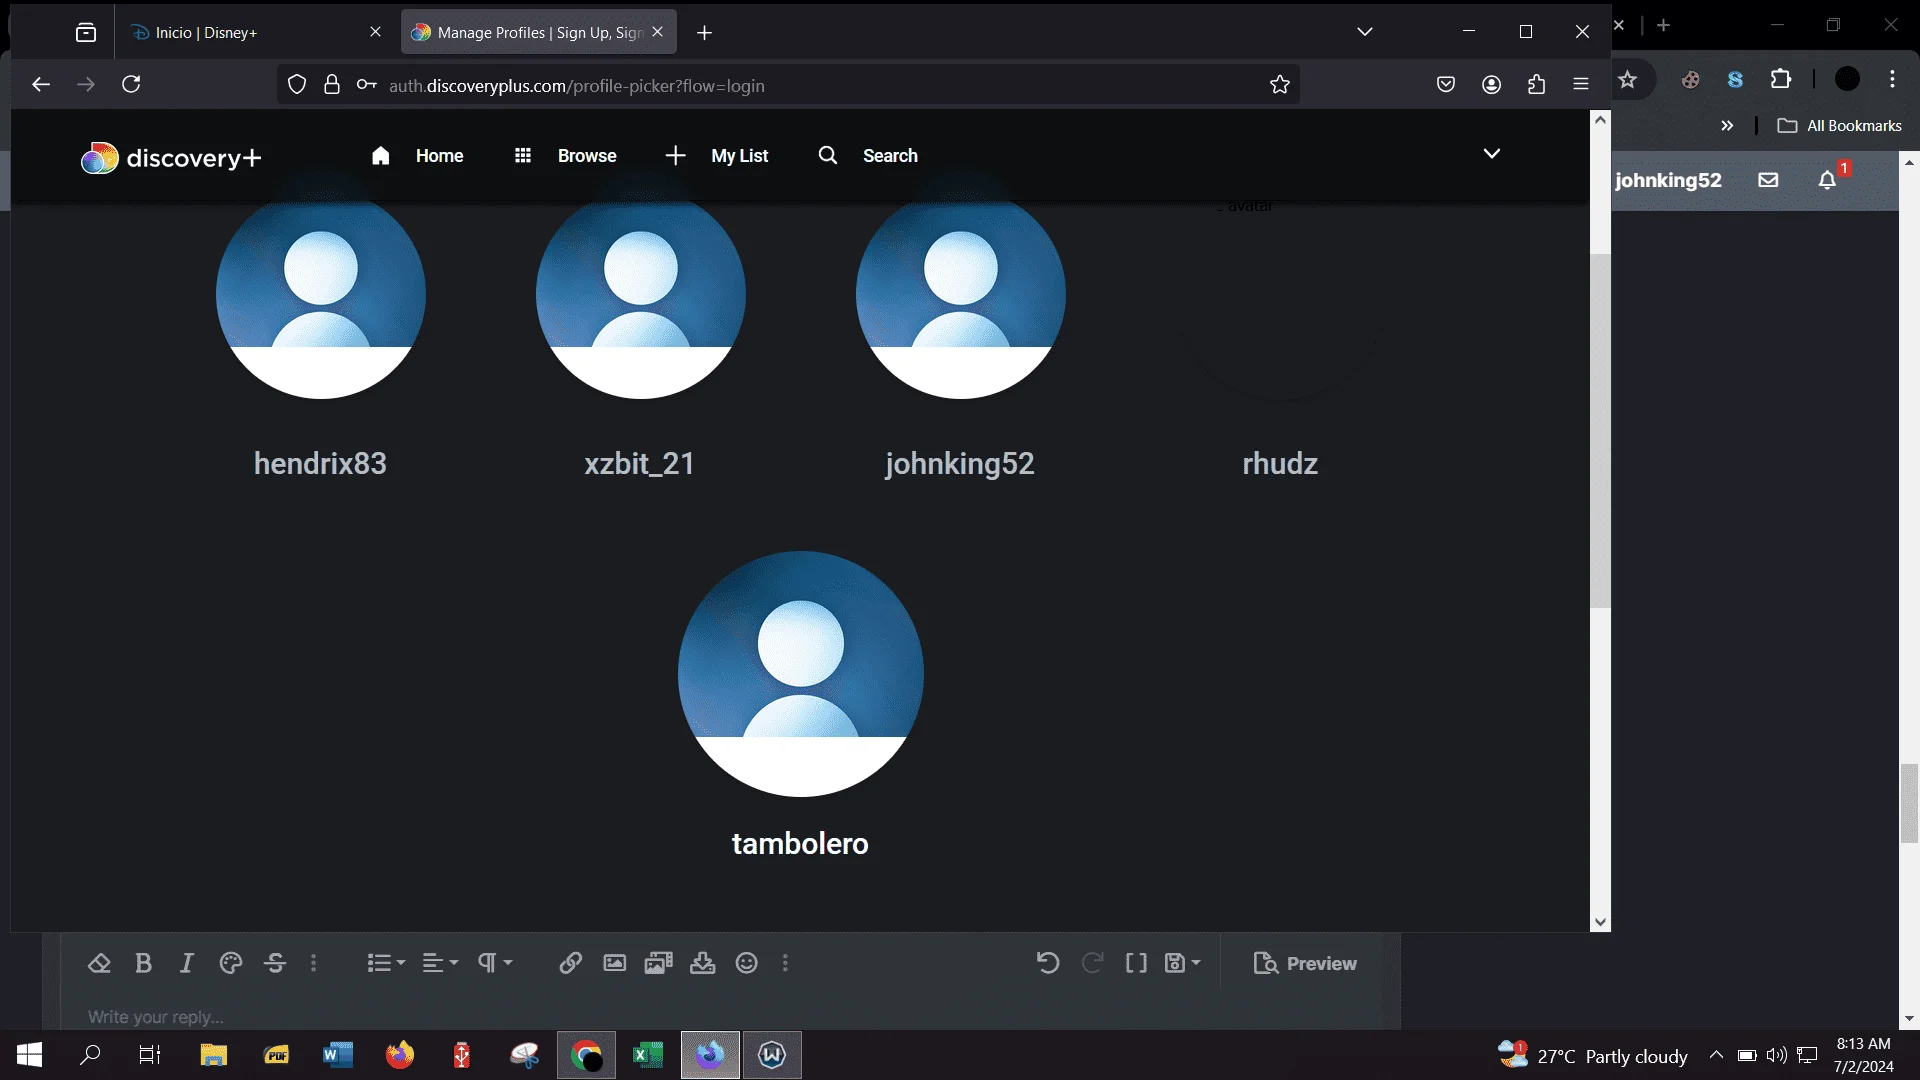Expand the paragraph format dropdown
This screenshot has height=1080, width=1920.
click(x=494, y=963)
